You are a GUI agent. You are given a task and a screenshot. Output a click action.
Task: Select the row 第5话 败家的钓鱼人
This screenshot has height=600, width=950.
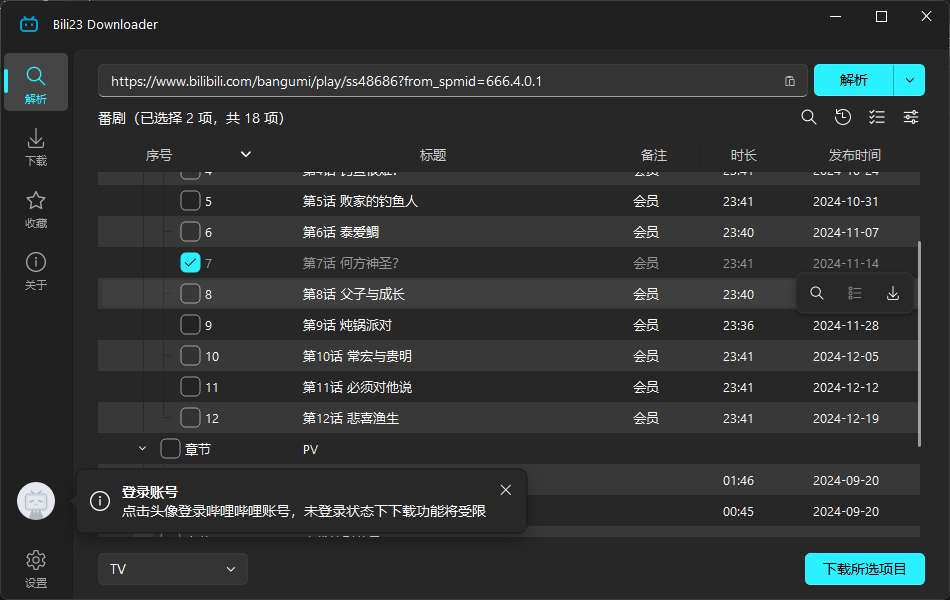click(509, 201)
